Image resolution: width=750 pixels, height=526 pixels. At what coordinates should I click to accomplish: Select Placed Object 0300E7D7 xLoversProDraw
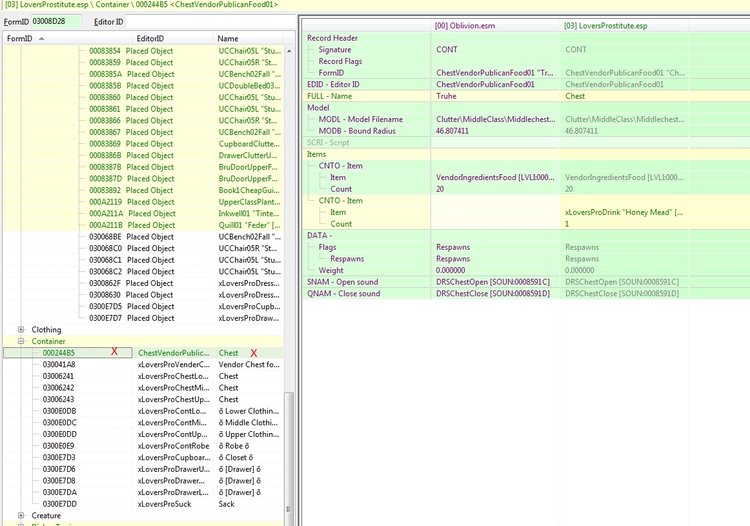143,318
